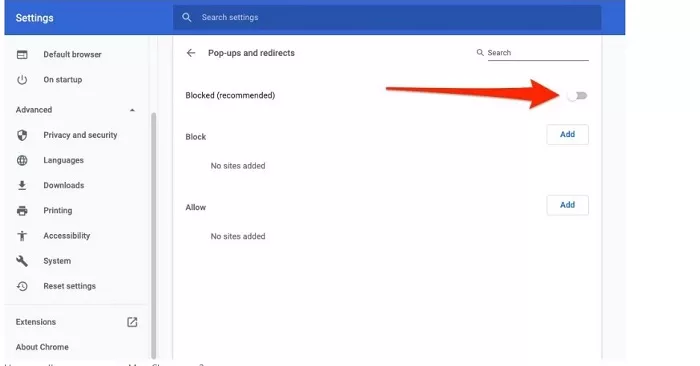Open Default browser settings

coord(72,54)
